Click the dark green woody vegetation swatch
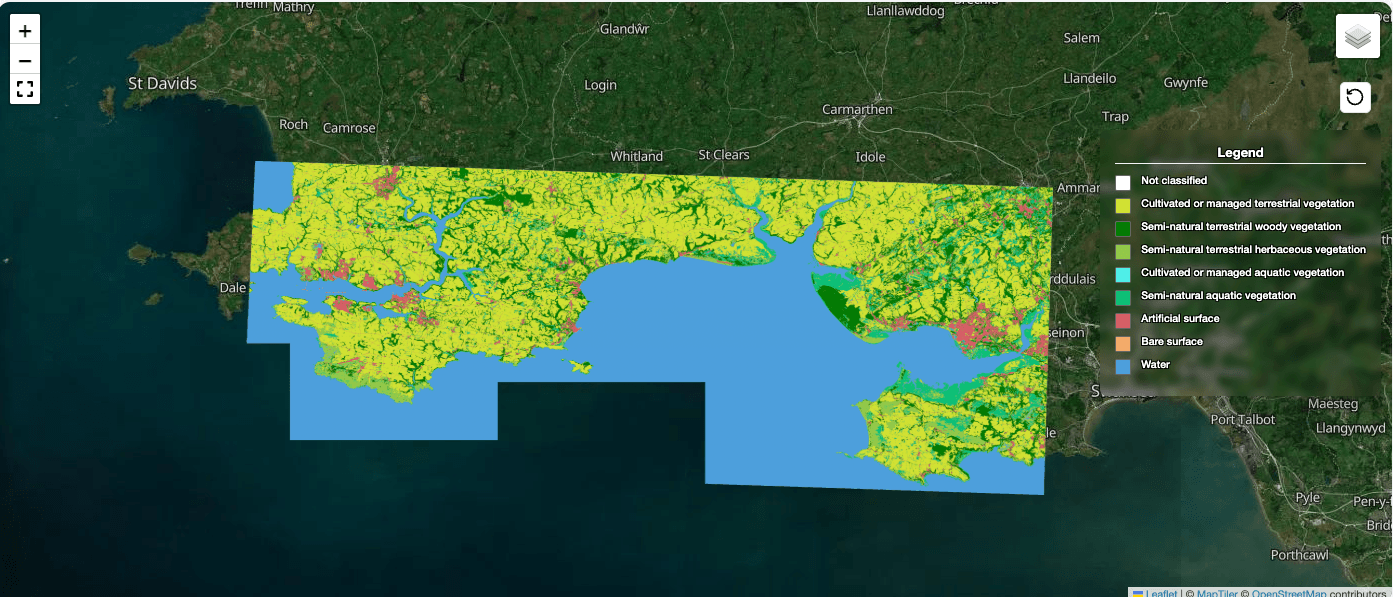Screen dimensions: 1393x597 1123,228
